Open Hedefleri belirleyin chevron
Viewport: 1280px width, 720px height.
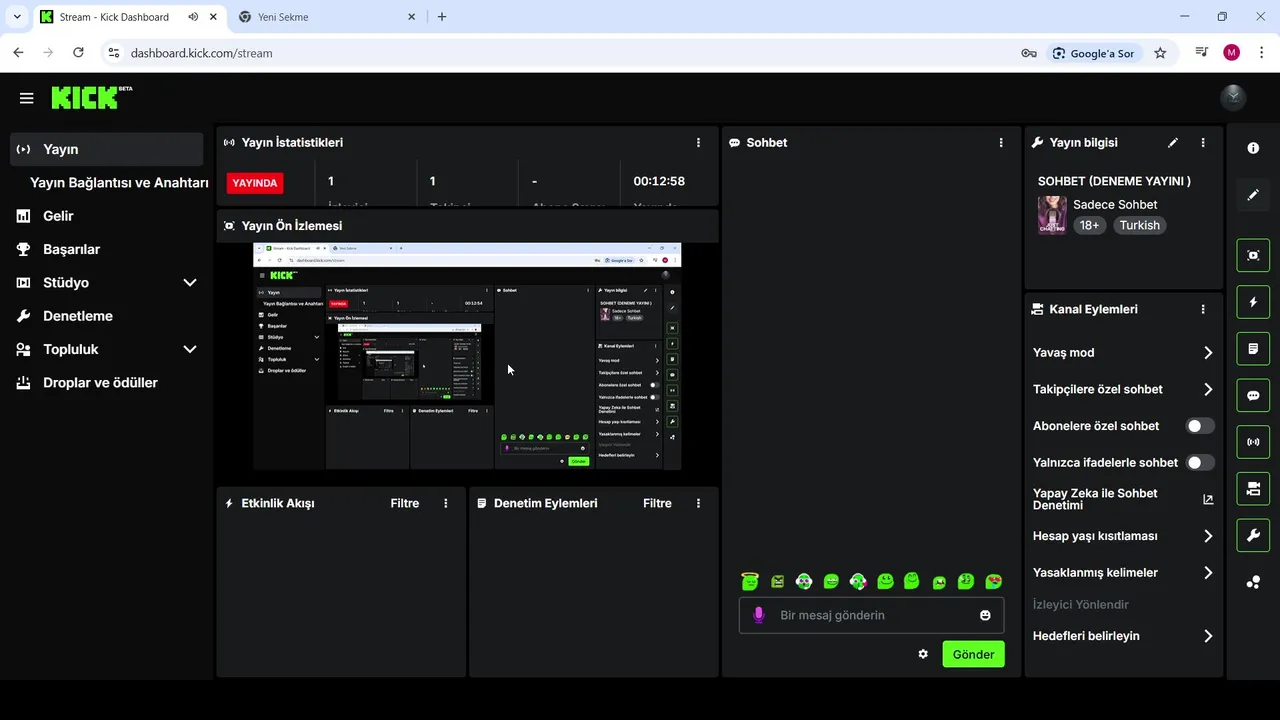coord(1208,636)
